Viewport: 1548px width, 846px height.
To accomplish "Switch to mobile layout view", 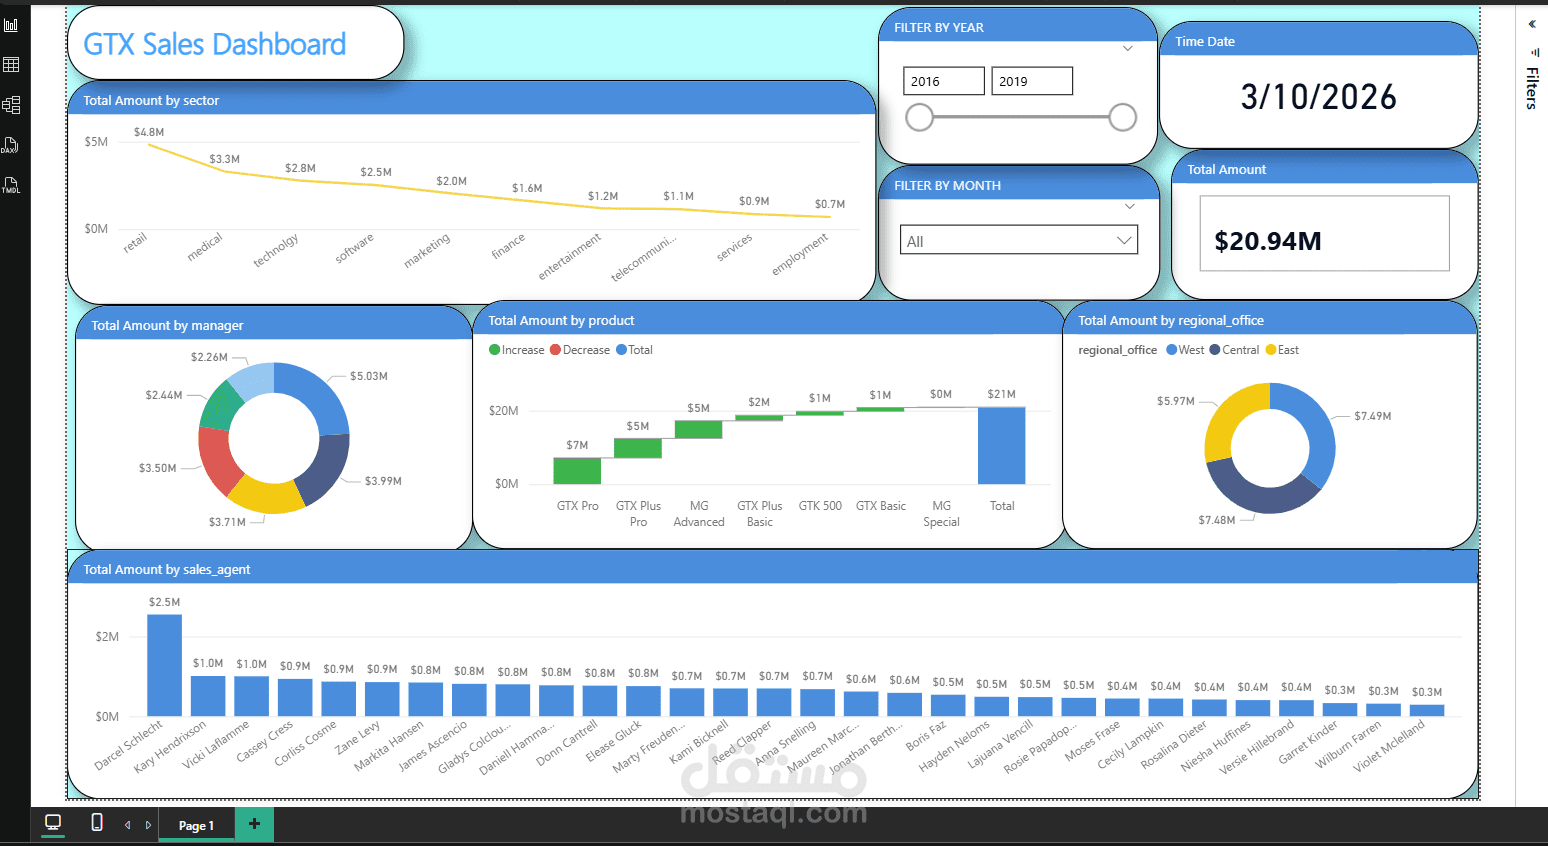I will tap(96, 824).
